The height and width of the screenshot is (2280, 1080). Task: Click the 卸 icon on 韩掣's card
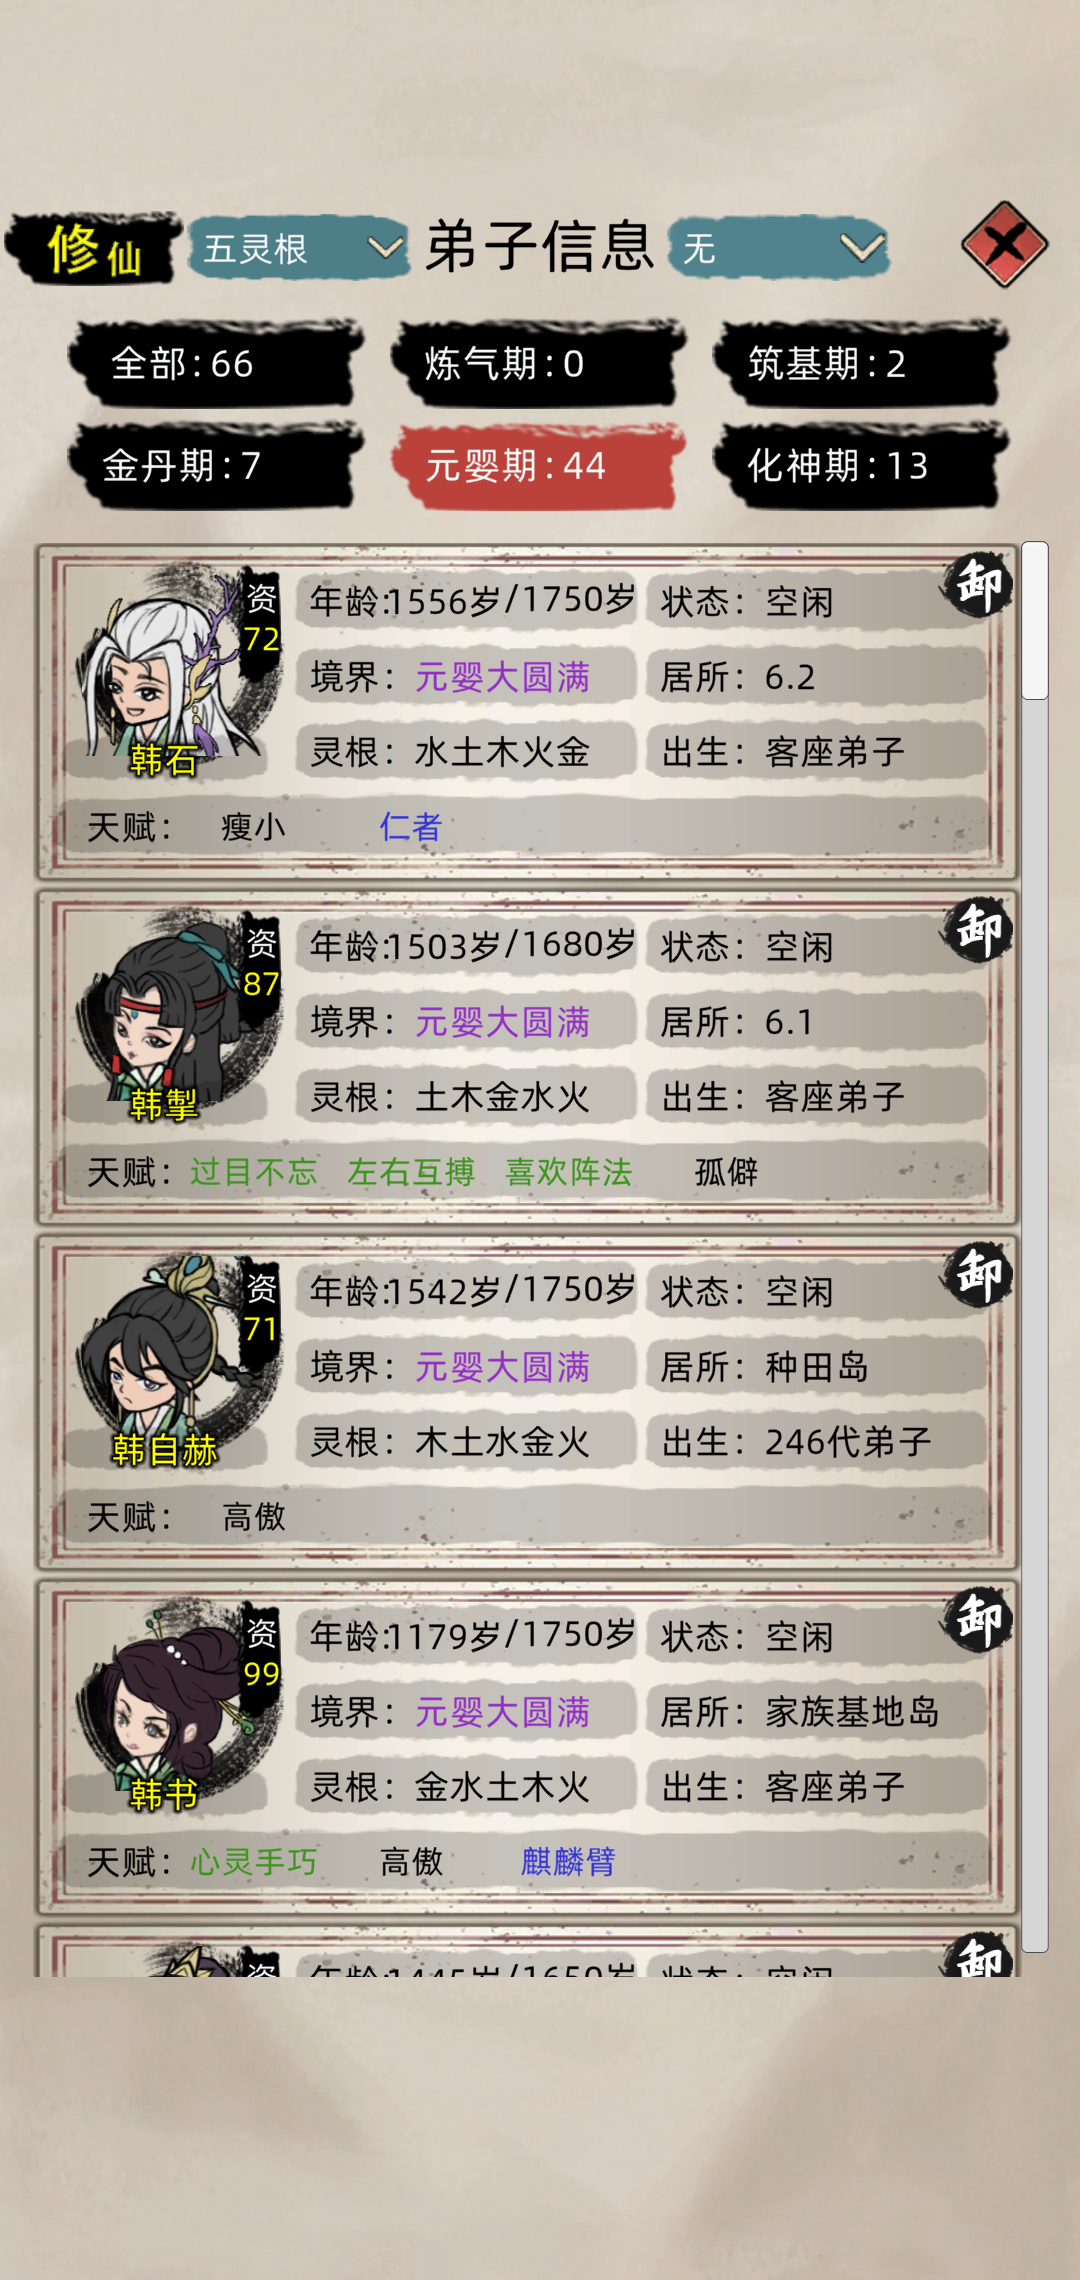point(977,930)
